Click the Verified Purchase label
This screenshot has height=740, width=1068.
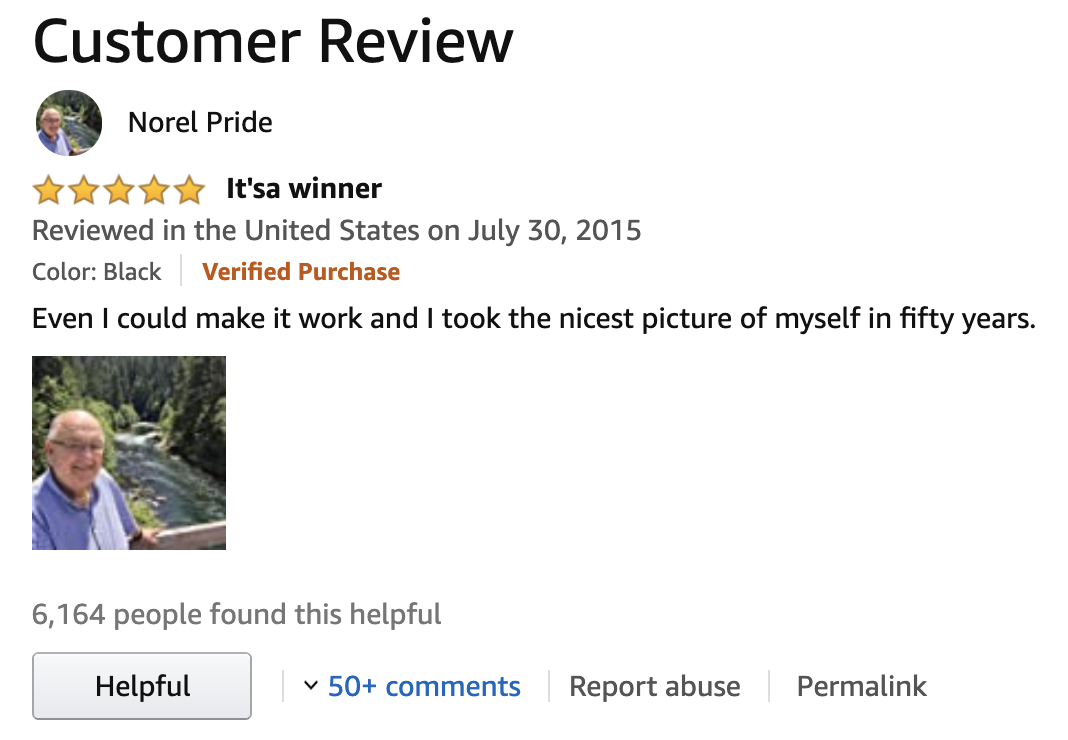click(x=301, y=272)
